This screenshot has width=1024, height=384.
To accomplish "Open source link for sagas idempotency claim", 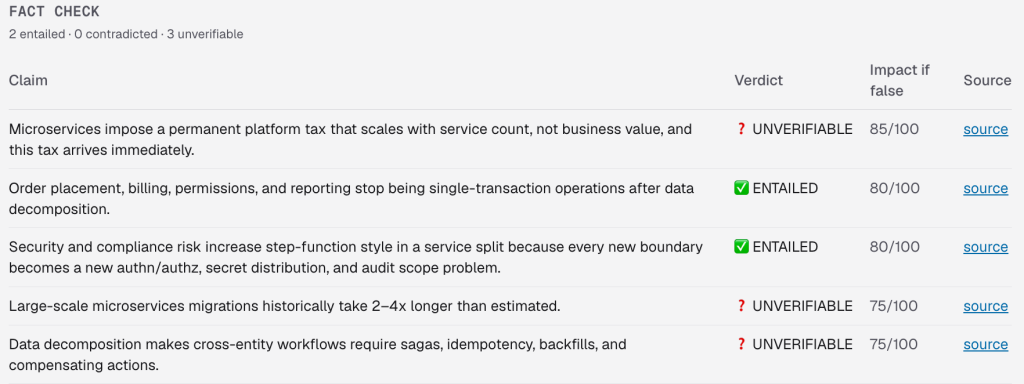I will coord(985,344).
